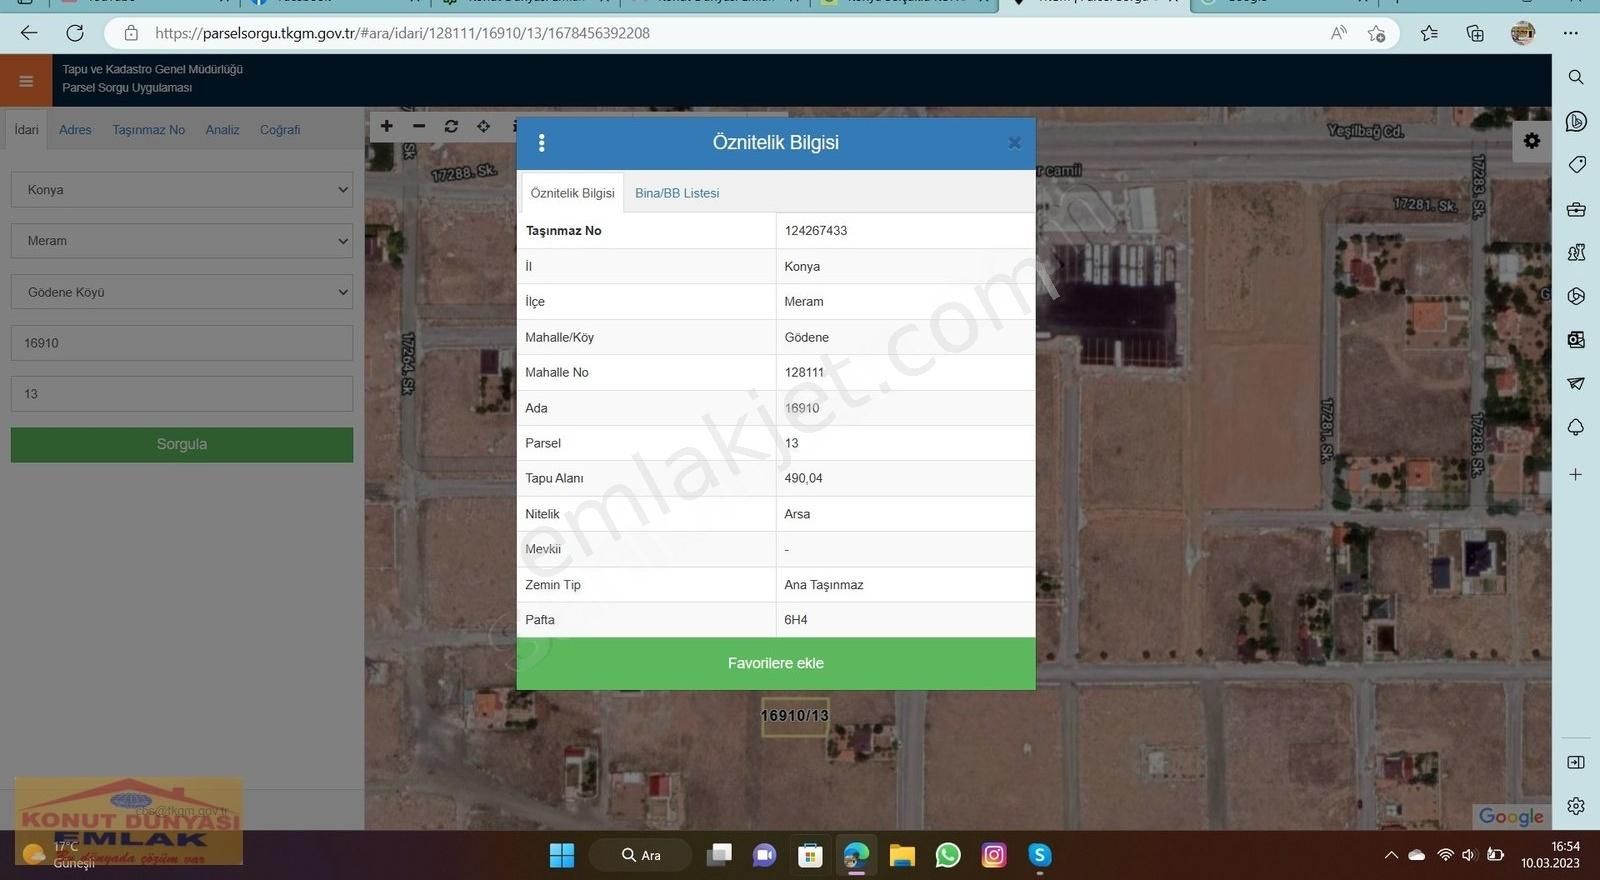Click the Favorilere ekle button

(x=776, y=663)
